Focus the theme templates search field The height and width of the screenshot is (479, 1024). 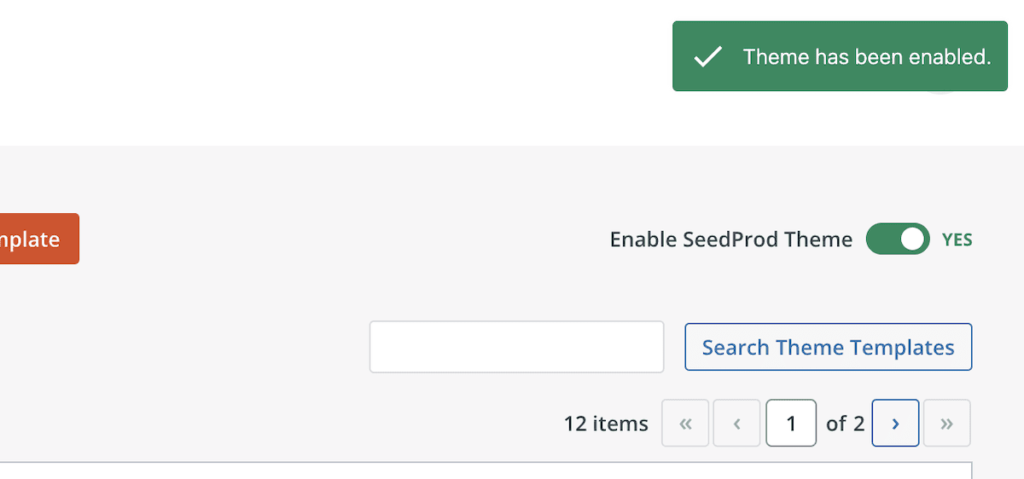(516, 347)
